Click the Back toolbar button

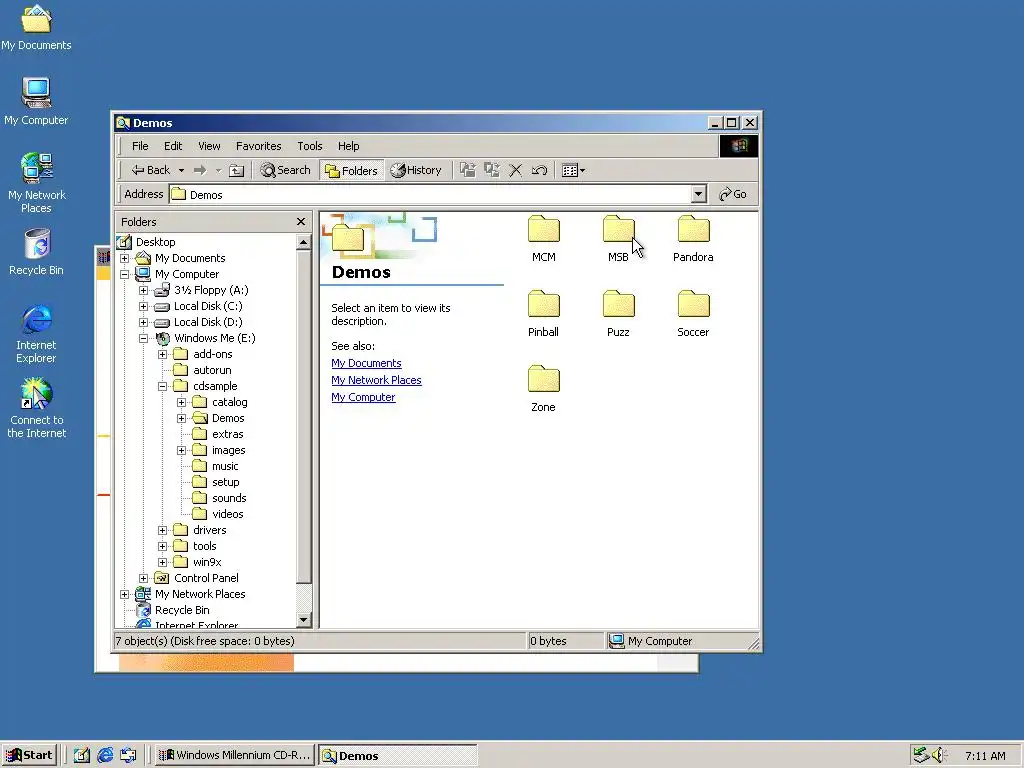[151, 170]
